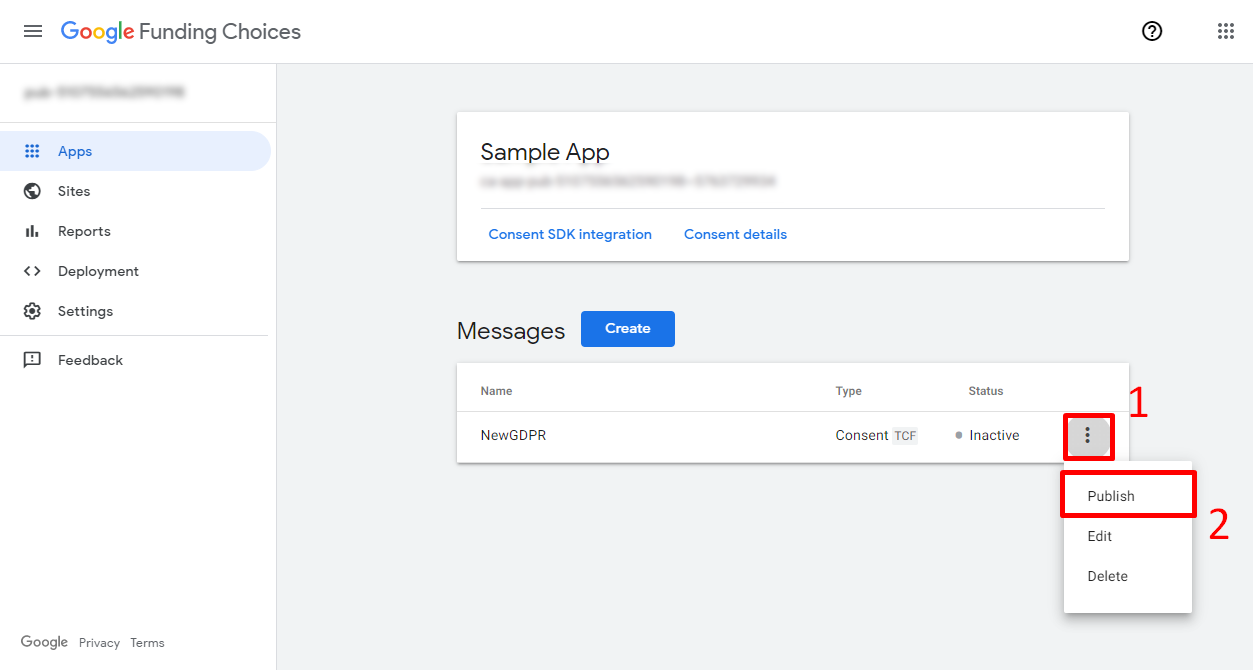Open the Privacy footer link
The width and height of the screenshot is (1253, 670).
click(99, 643)
